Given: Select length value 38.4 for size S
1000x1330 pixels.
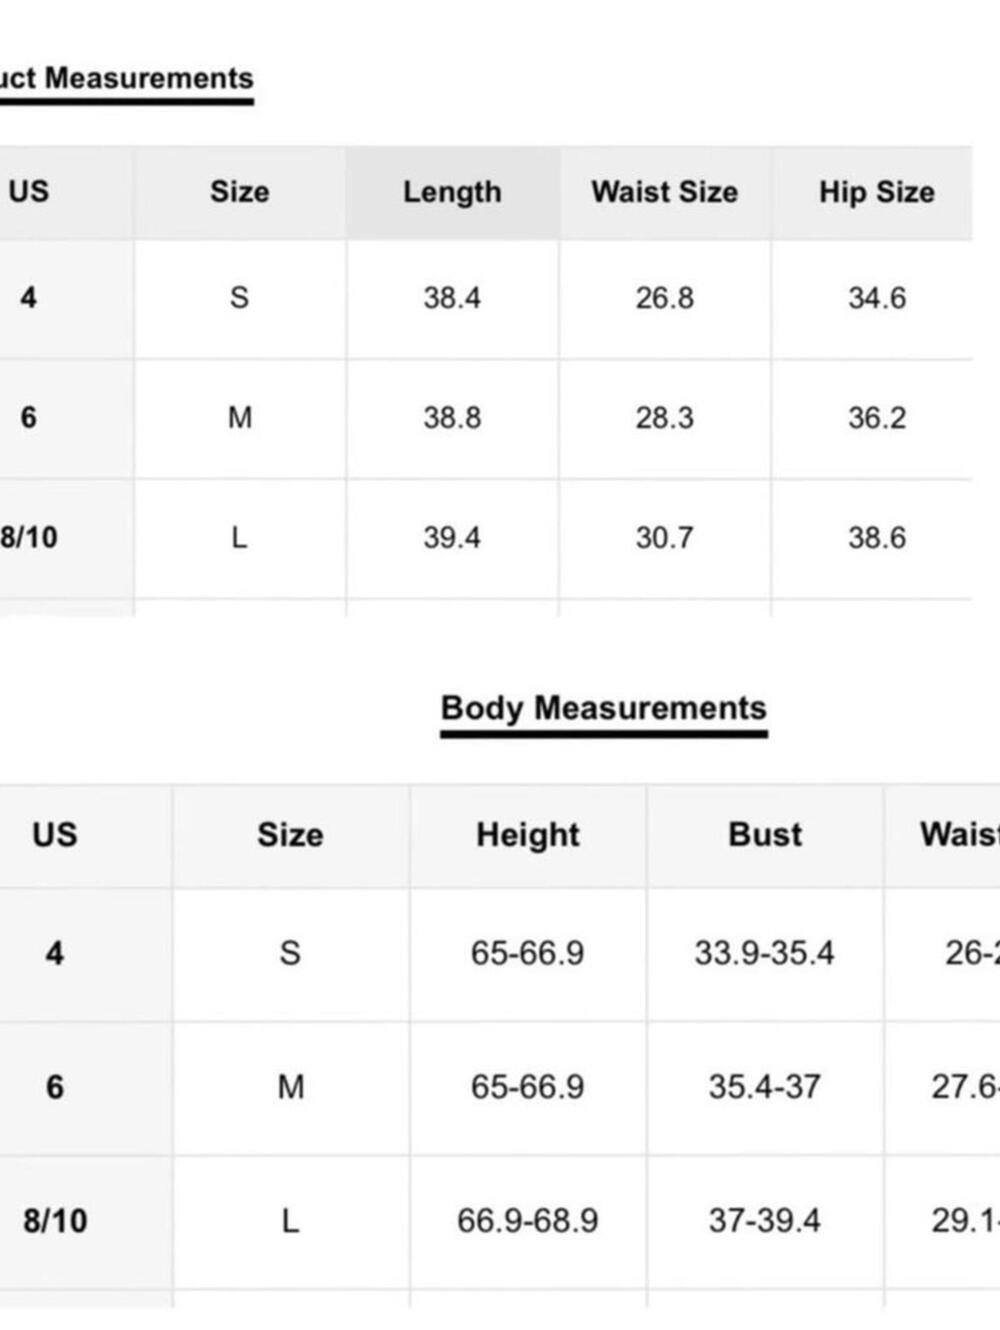Looking at the screenshot, I should 452,298.
